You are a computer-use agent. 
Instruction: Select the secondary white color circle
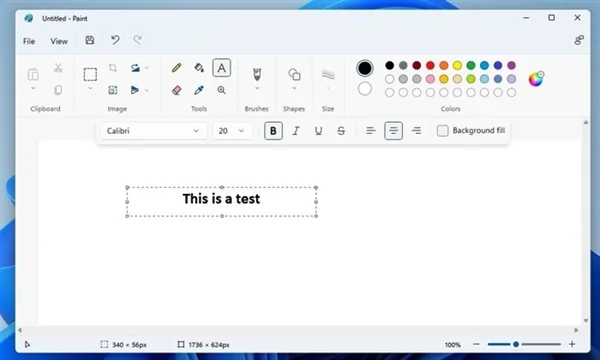pos(365,89)
